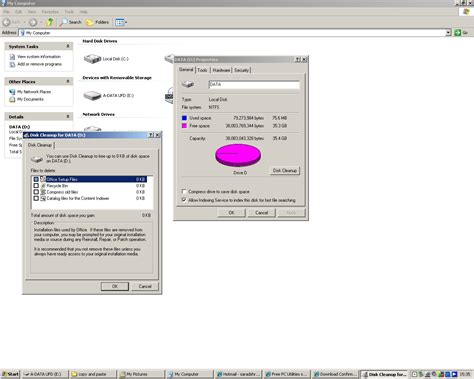Open the Back button history dropdown arrow
474x379 pixels.
[x=24, y=22]
